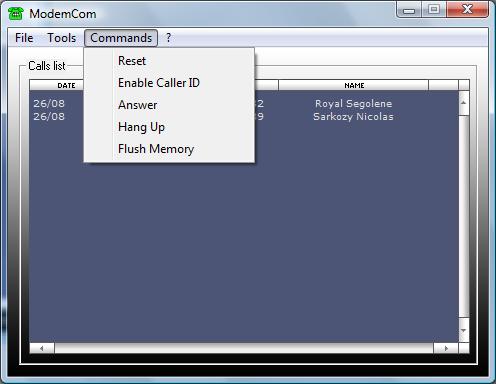Open the question mark help menu
This screenshot has height=384, width=496.
point(169,38)
